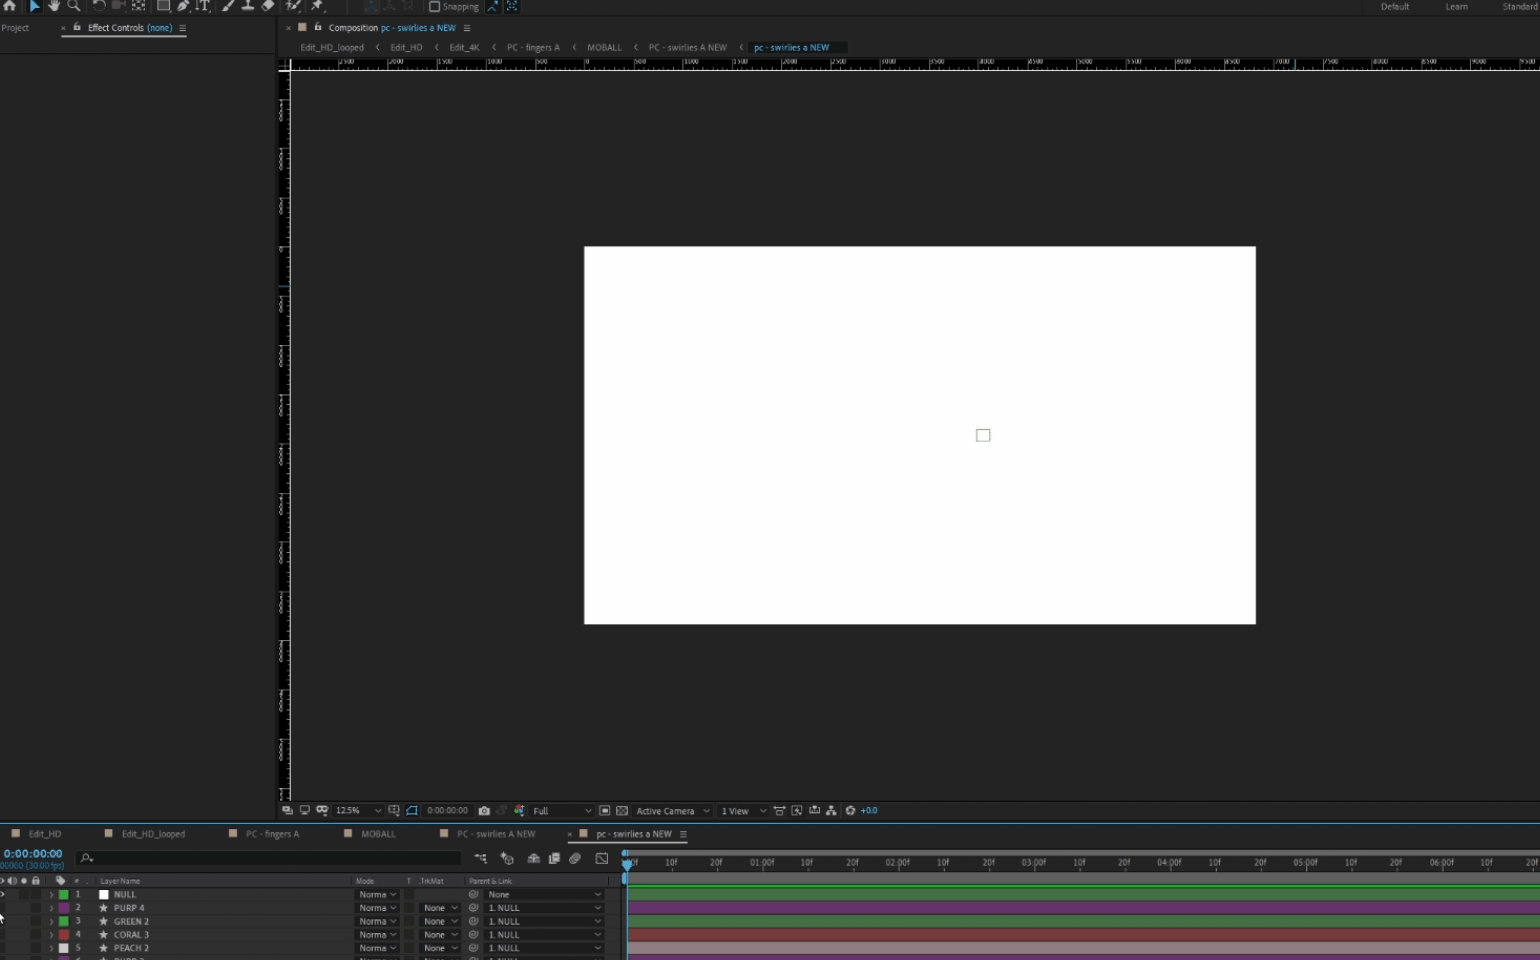Toggle frame blending for the composition
Viewport: 1540px width, 960px height.
tap(554, 858)
